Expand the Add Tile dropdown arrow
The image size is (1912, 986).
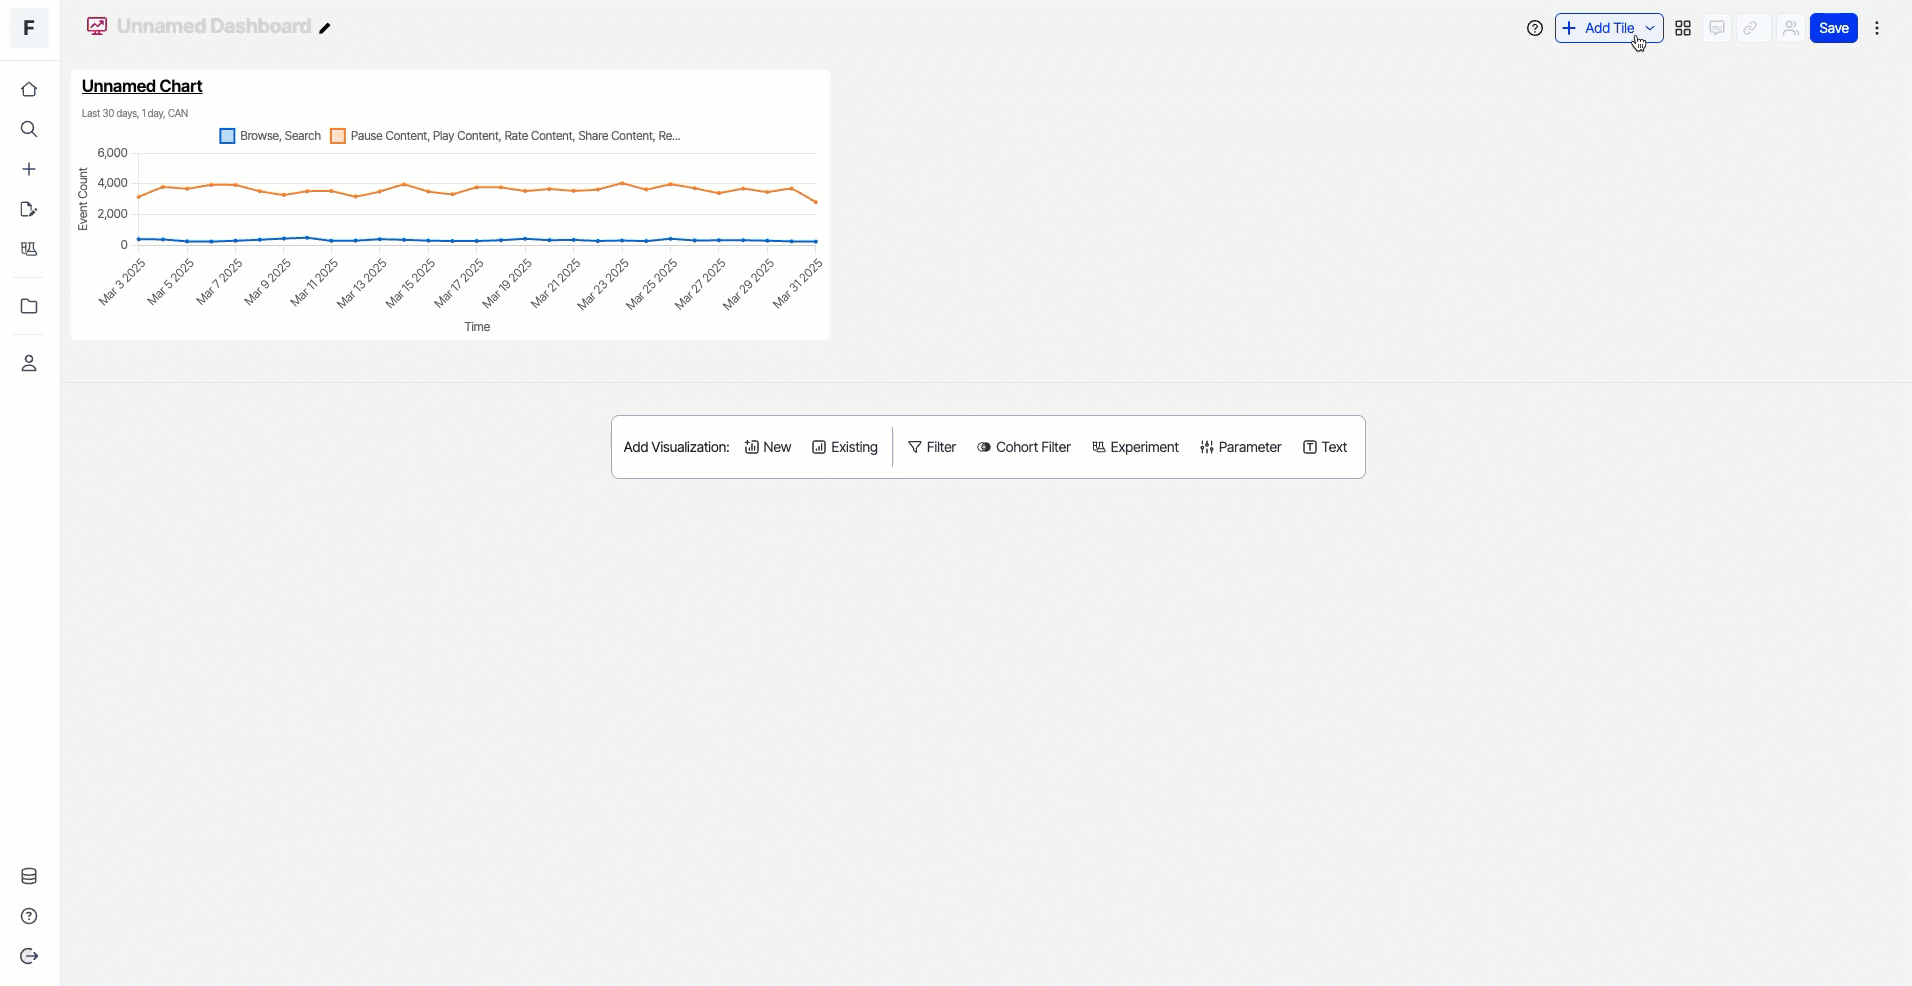tap(1650, 28)
